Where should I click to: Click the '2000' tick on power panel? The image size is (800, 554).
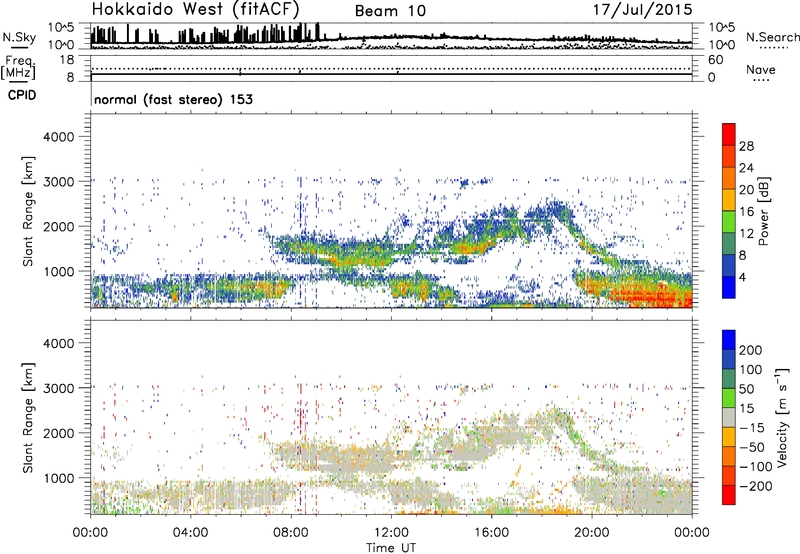(59, 226)
